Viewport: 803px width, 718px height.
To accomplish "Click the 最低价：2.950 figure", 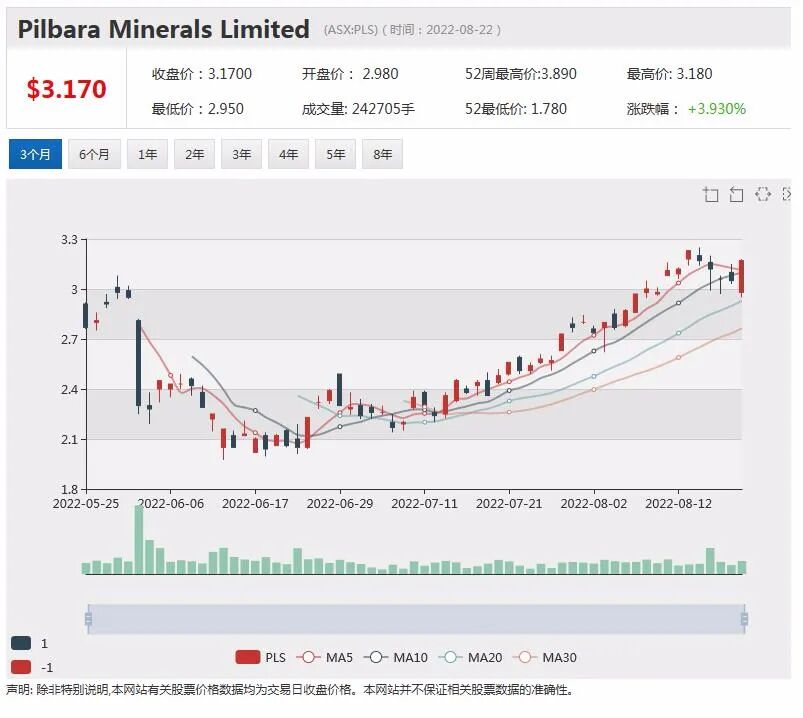I will pos(198,109).
